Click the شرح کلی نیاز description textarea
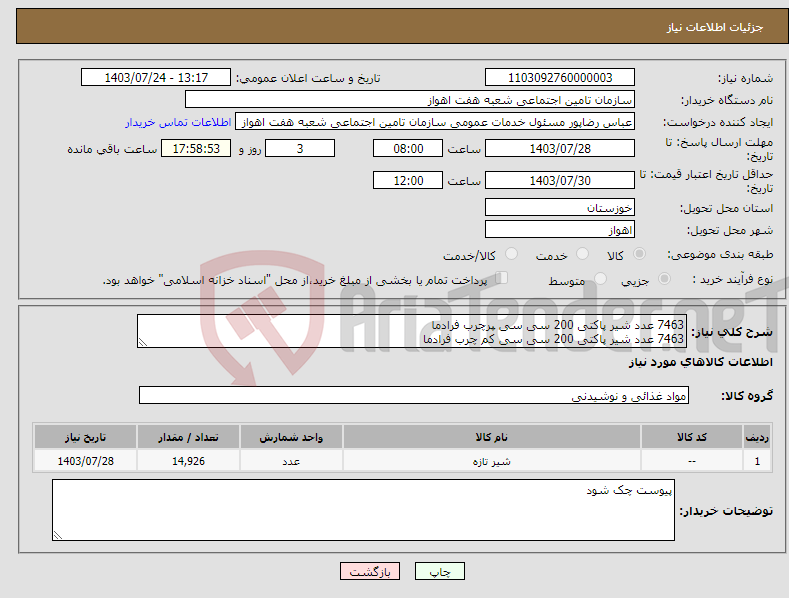Viewport: 789px width, 598px height. [412, 331]
